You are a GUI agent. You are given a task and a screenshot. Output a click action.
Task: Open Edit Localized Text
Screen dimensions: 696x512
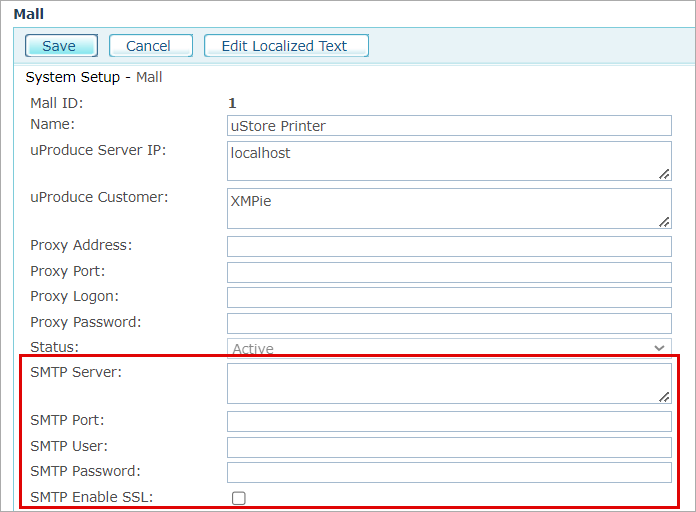click(285, 46)
